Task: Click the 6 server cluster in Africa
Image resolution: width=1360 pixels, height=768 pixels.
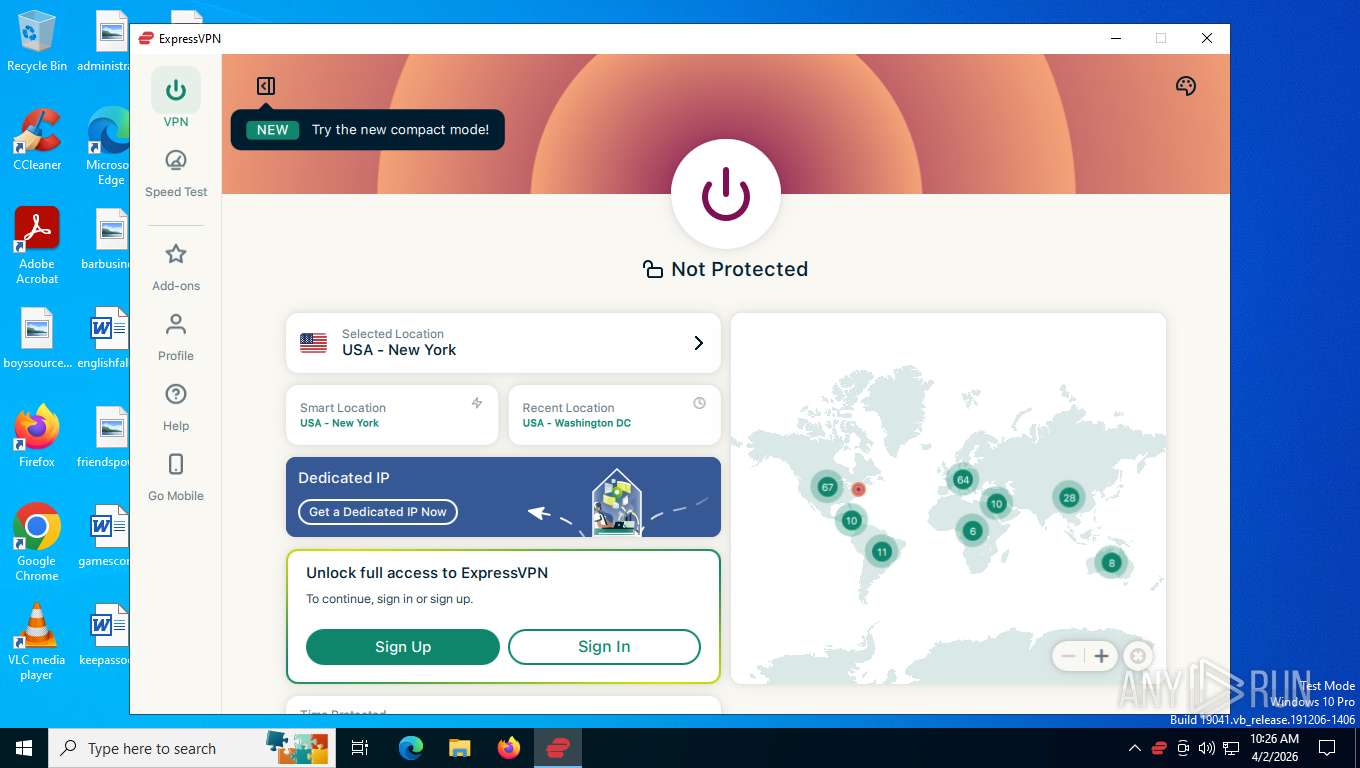Action: click(972, 531)
